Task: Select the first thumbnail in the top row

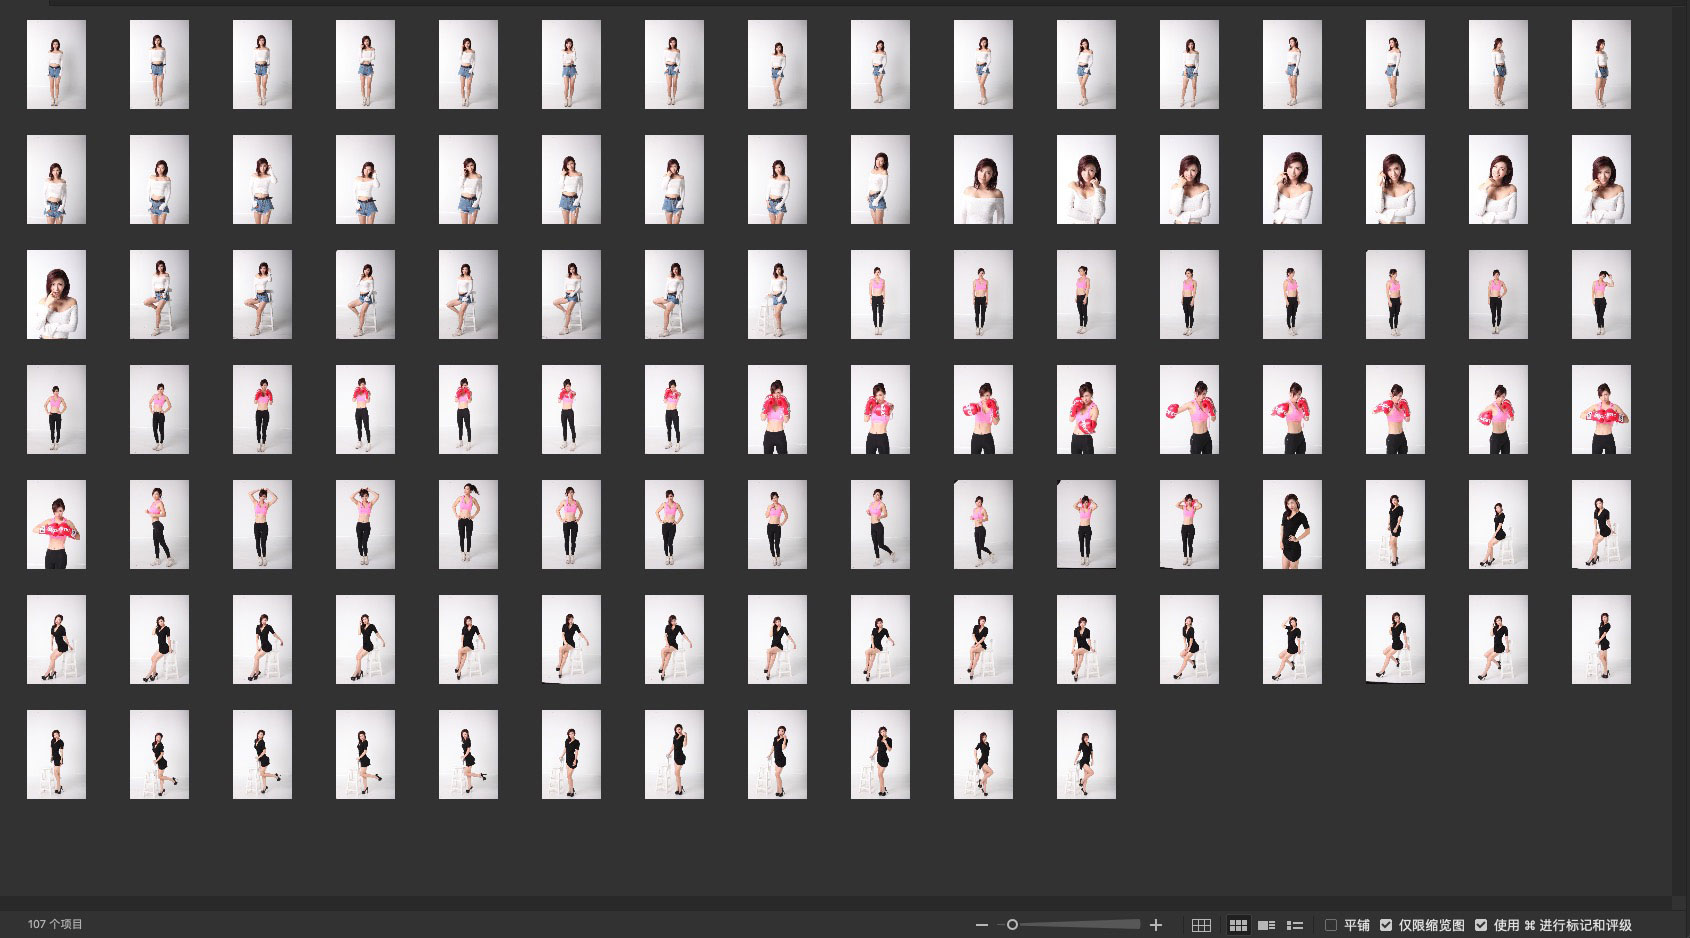Action: 56,65
